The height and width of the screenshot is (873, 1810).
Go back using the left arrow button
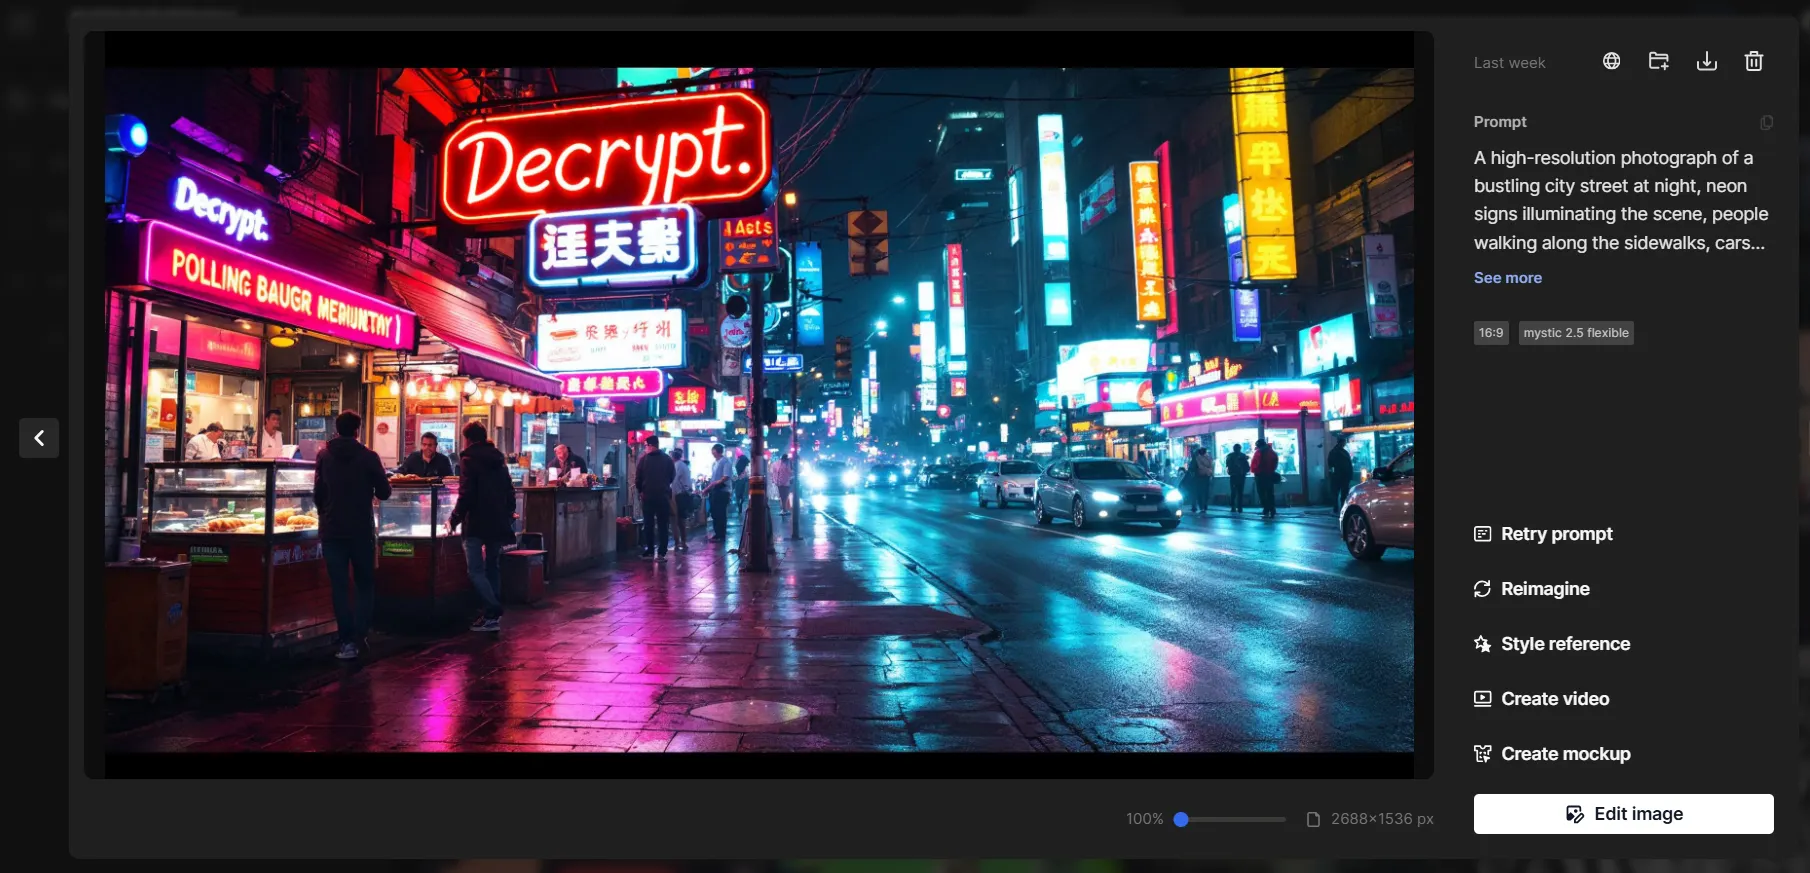tap(39, 438)
